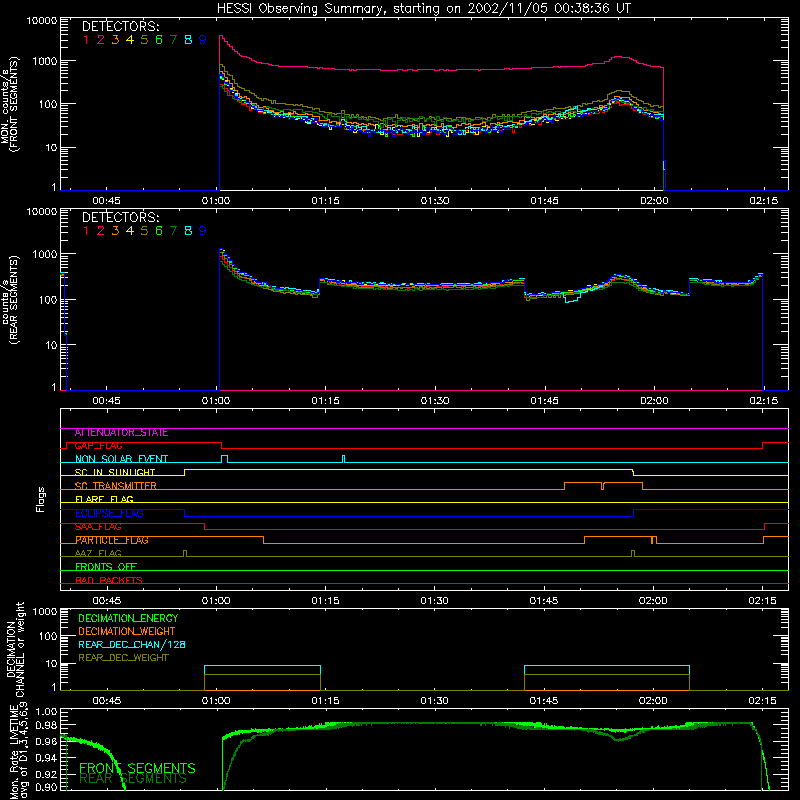Click detector 8 label in front segments legend
The width and height of the screenshot is (800, 800).
click(188, 40)
